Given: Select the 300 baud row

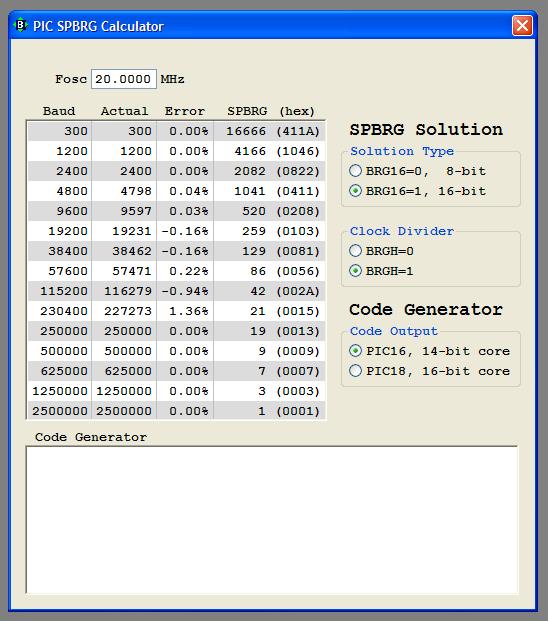Looking at the screenshot, I should coord(176,131).
